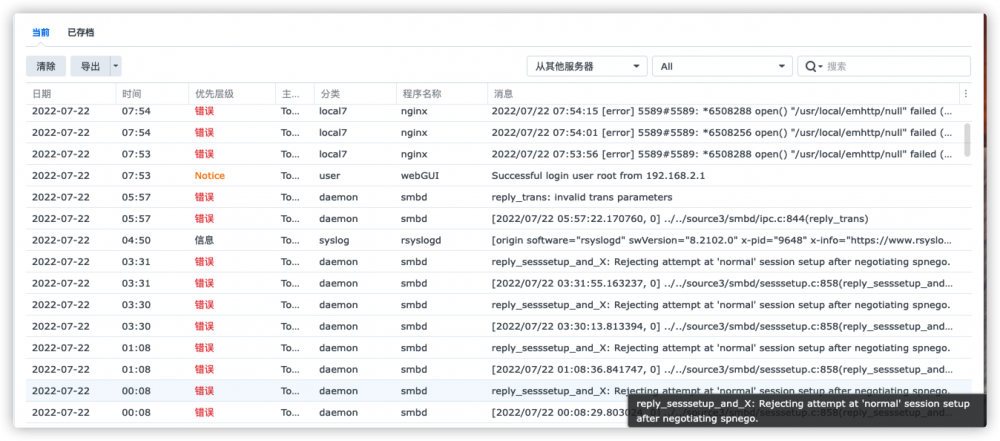Click the syslog category cell
Screen dimensions: 1000x441
click(x=332, y=241)
